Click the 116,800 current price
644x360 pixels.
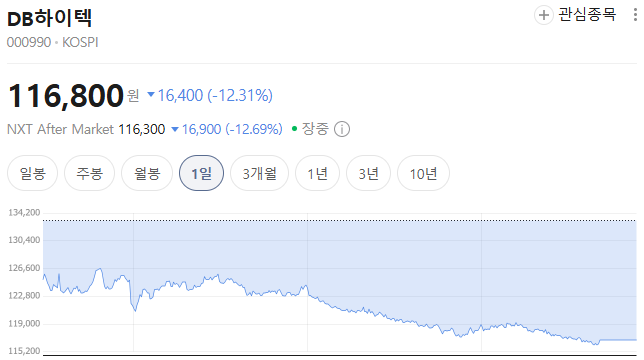pos(66,96)
